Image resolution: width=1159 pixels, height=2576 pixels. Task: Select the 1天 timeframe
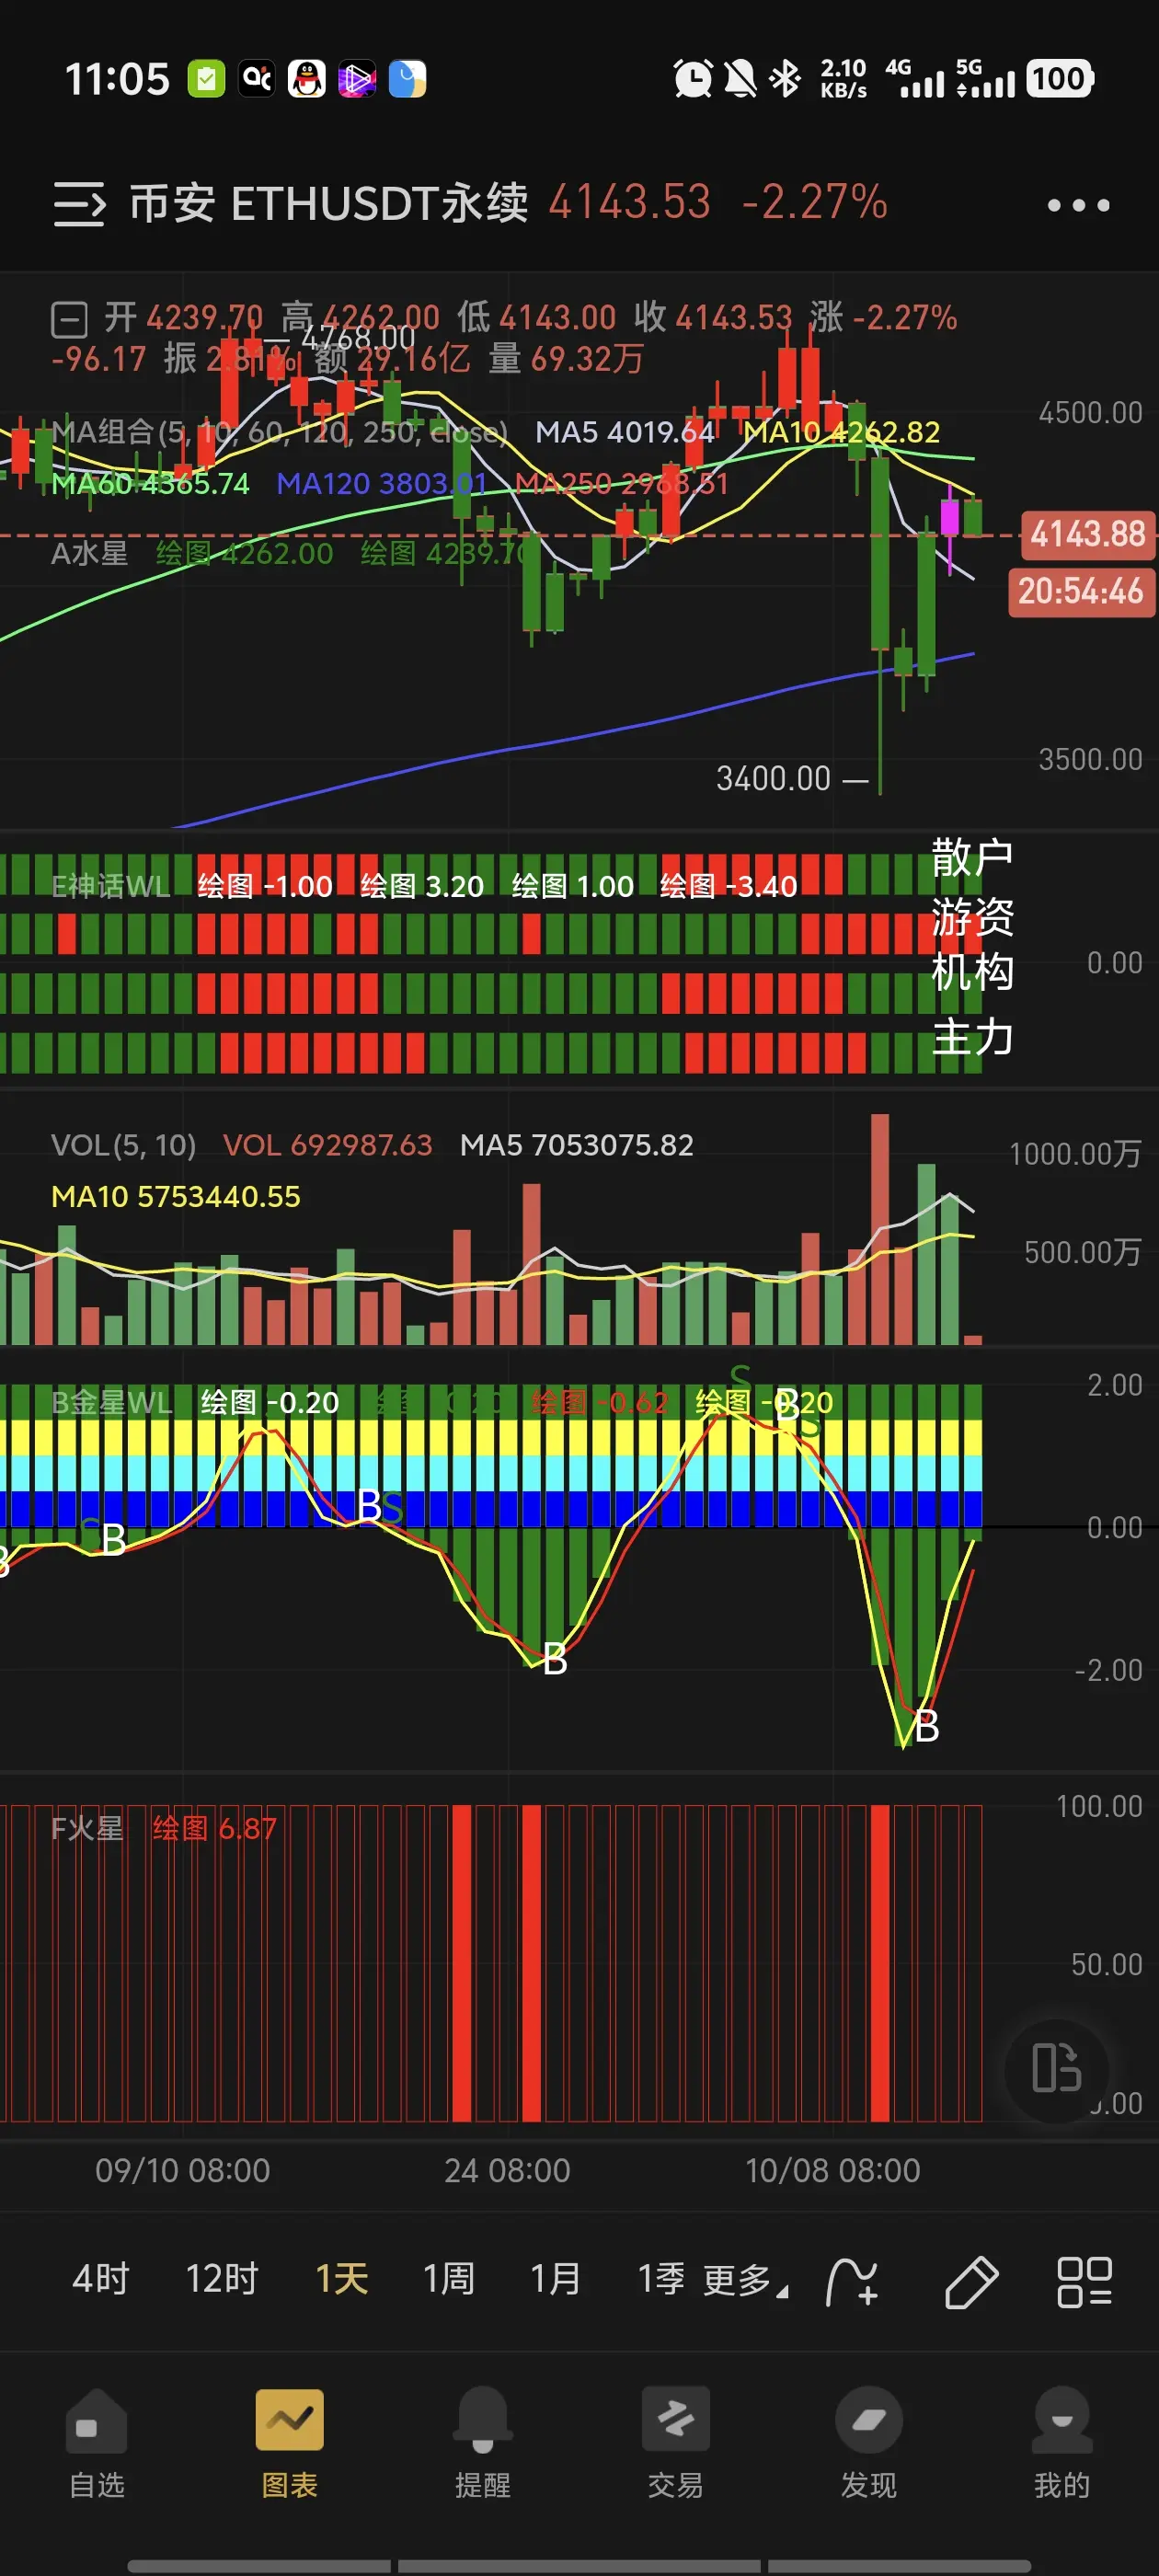pyautogui.click(x=342, y=2279)
